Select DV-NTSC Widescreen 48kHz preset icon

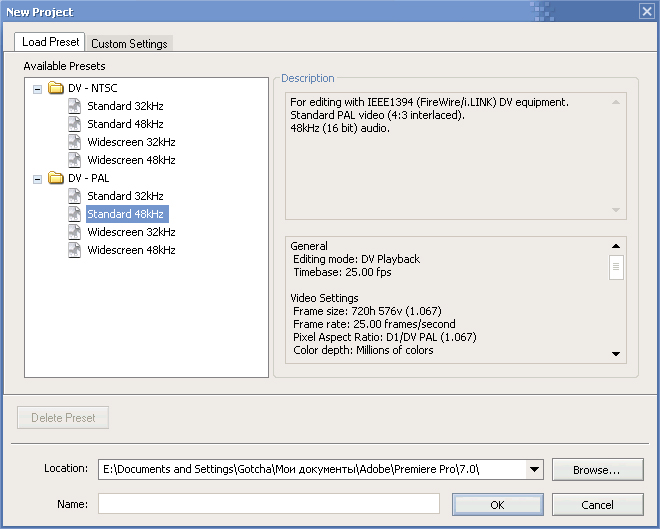[75, 160]
